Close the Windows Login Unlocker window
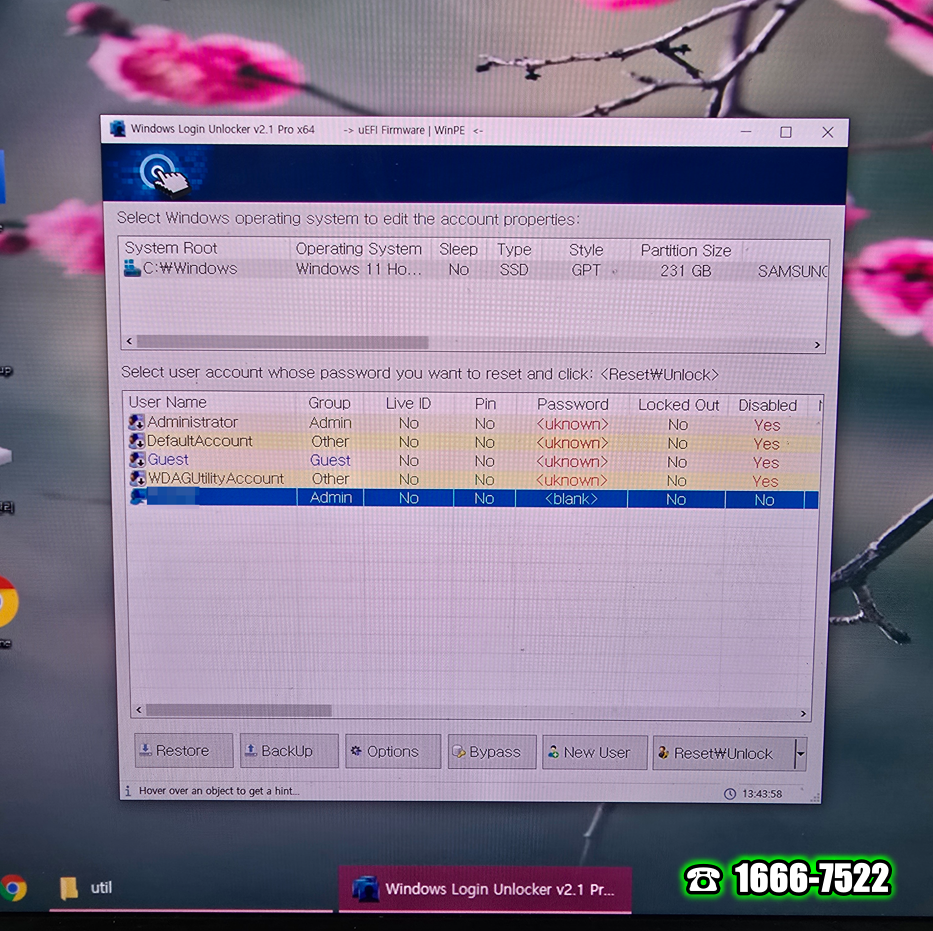The width and height of the screenshot is (933, 931). click(x=828, y=133)
